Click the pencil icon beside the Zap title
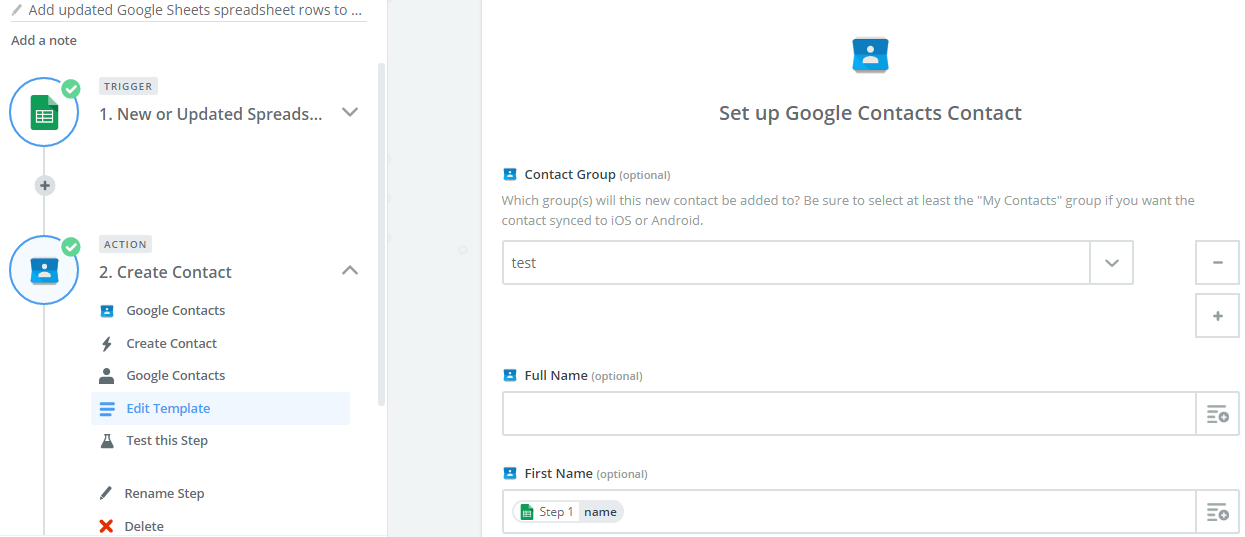 (x=17, y=10)
